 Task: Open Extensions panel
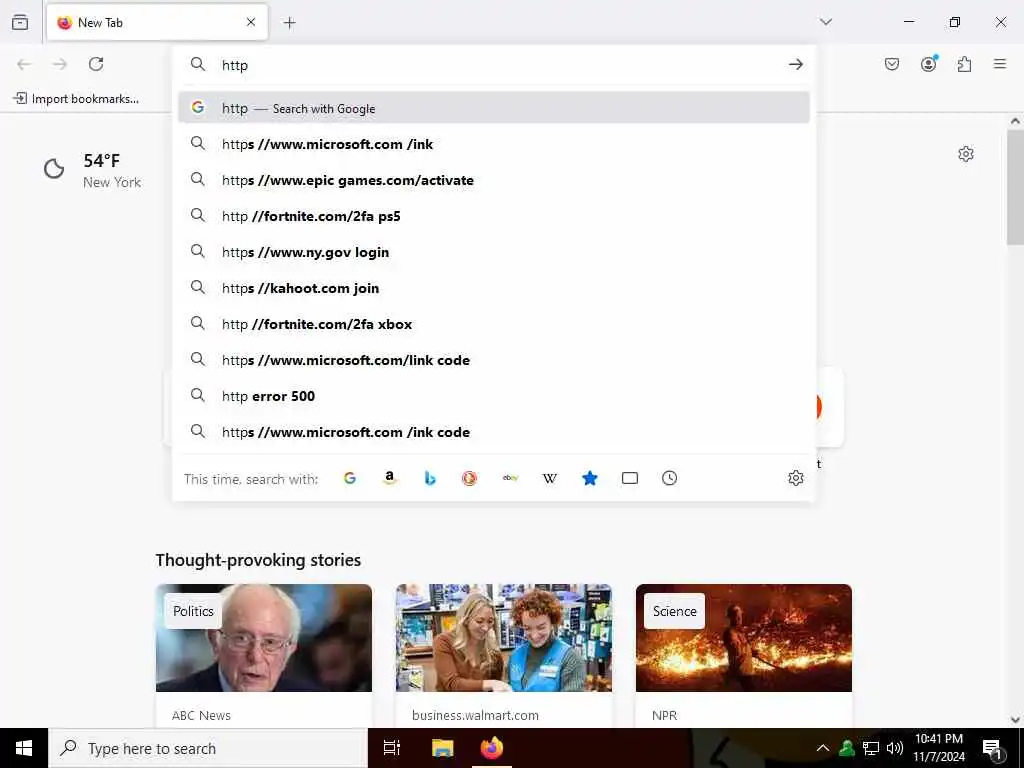pyautogui.click(x=964, y=64)
